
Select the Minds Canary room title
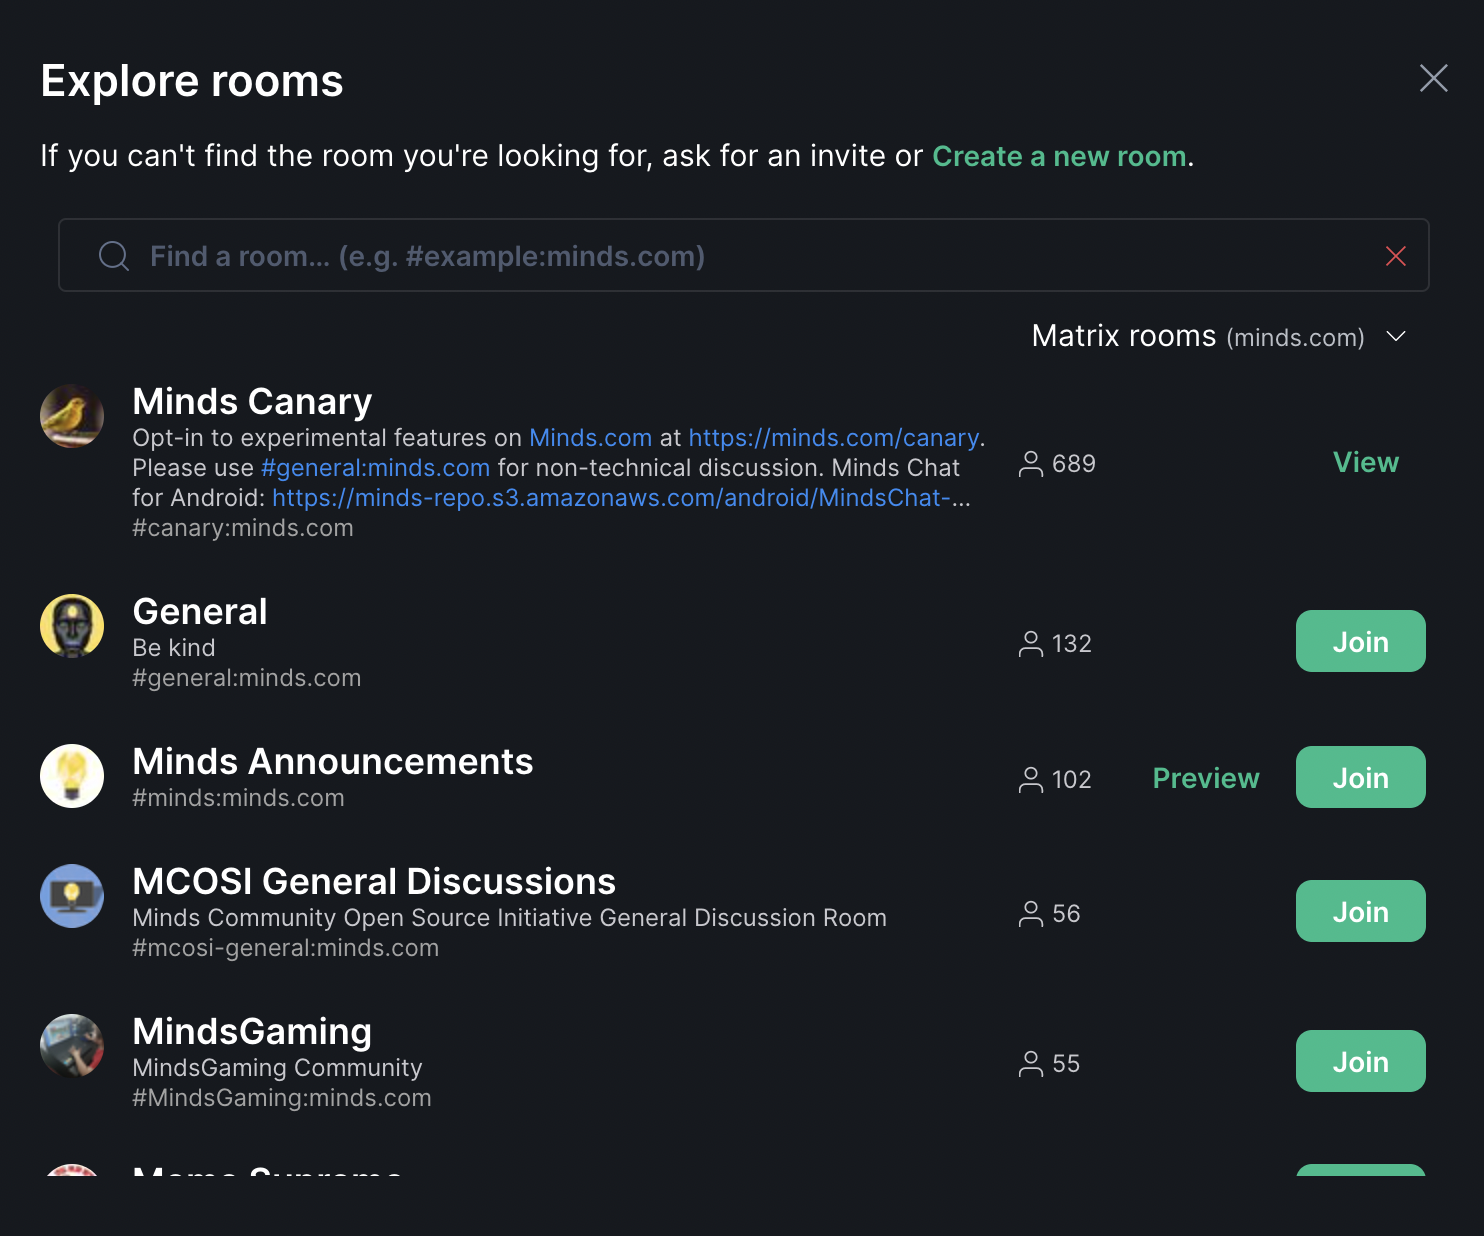click(x=252, y=401)
